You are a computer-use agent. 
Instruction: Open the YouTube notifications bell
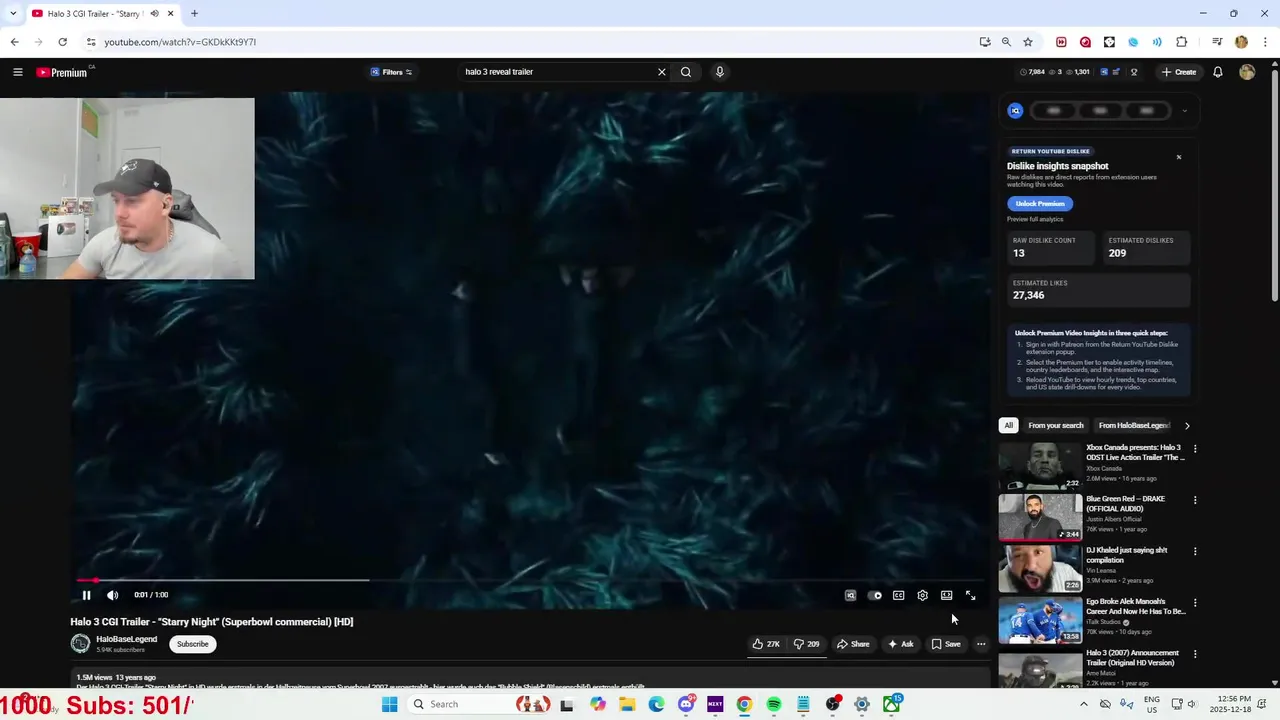coord(1218,72)
